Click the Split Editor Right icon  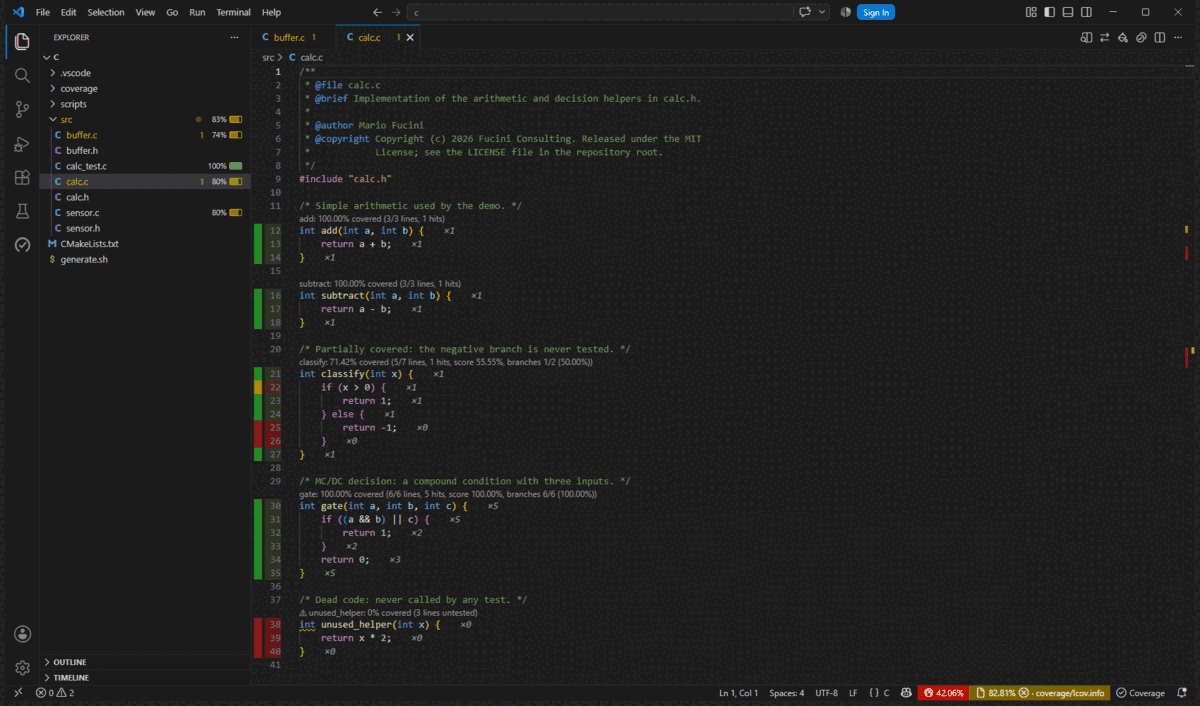coord(1159,37)
